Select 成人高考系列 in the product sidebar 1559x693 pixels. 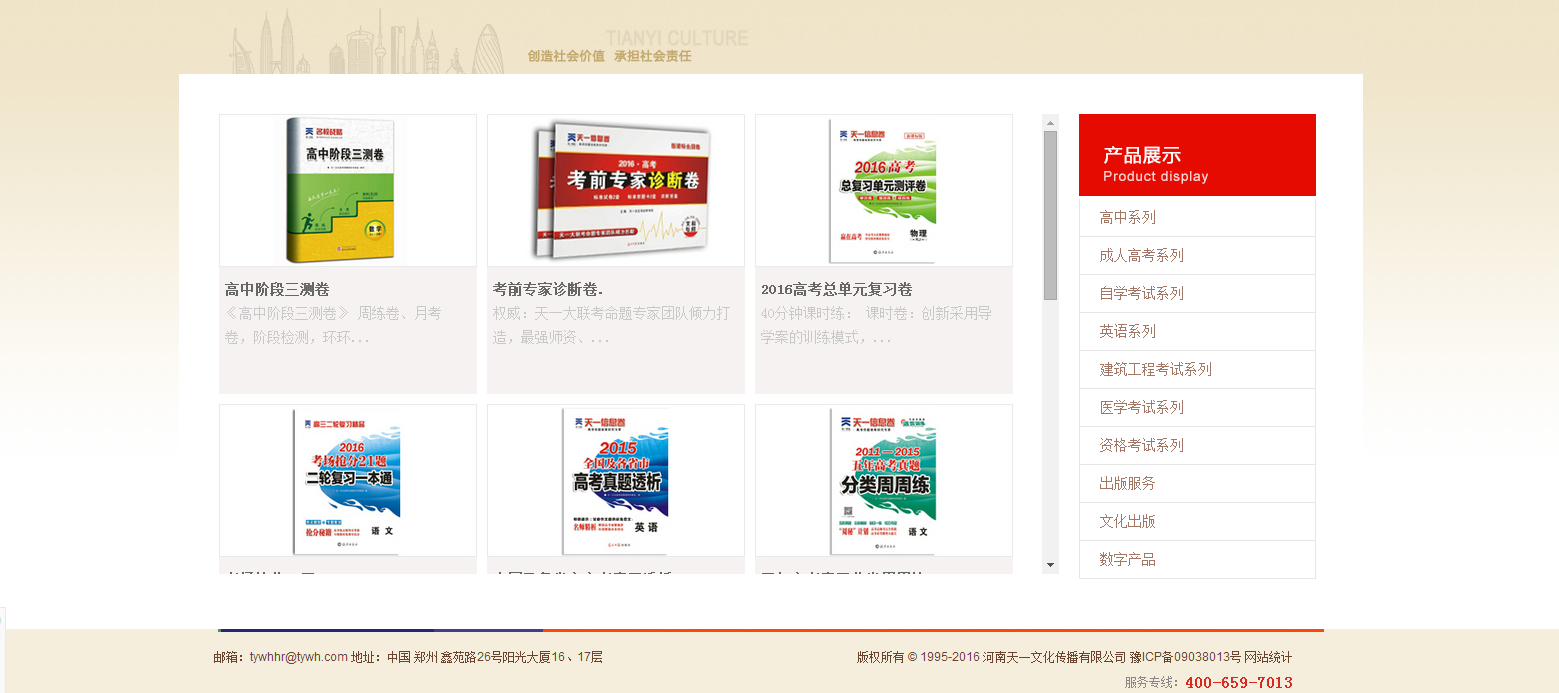point(1141,255)
